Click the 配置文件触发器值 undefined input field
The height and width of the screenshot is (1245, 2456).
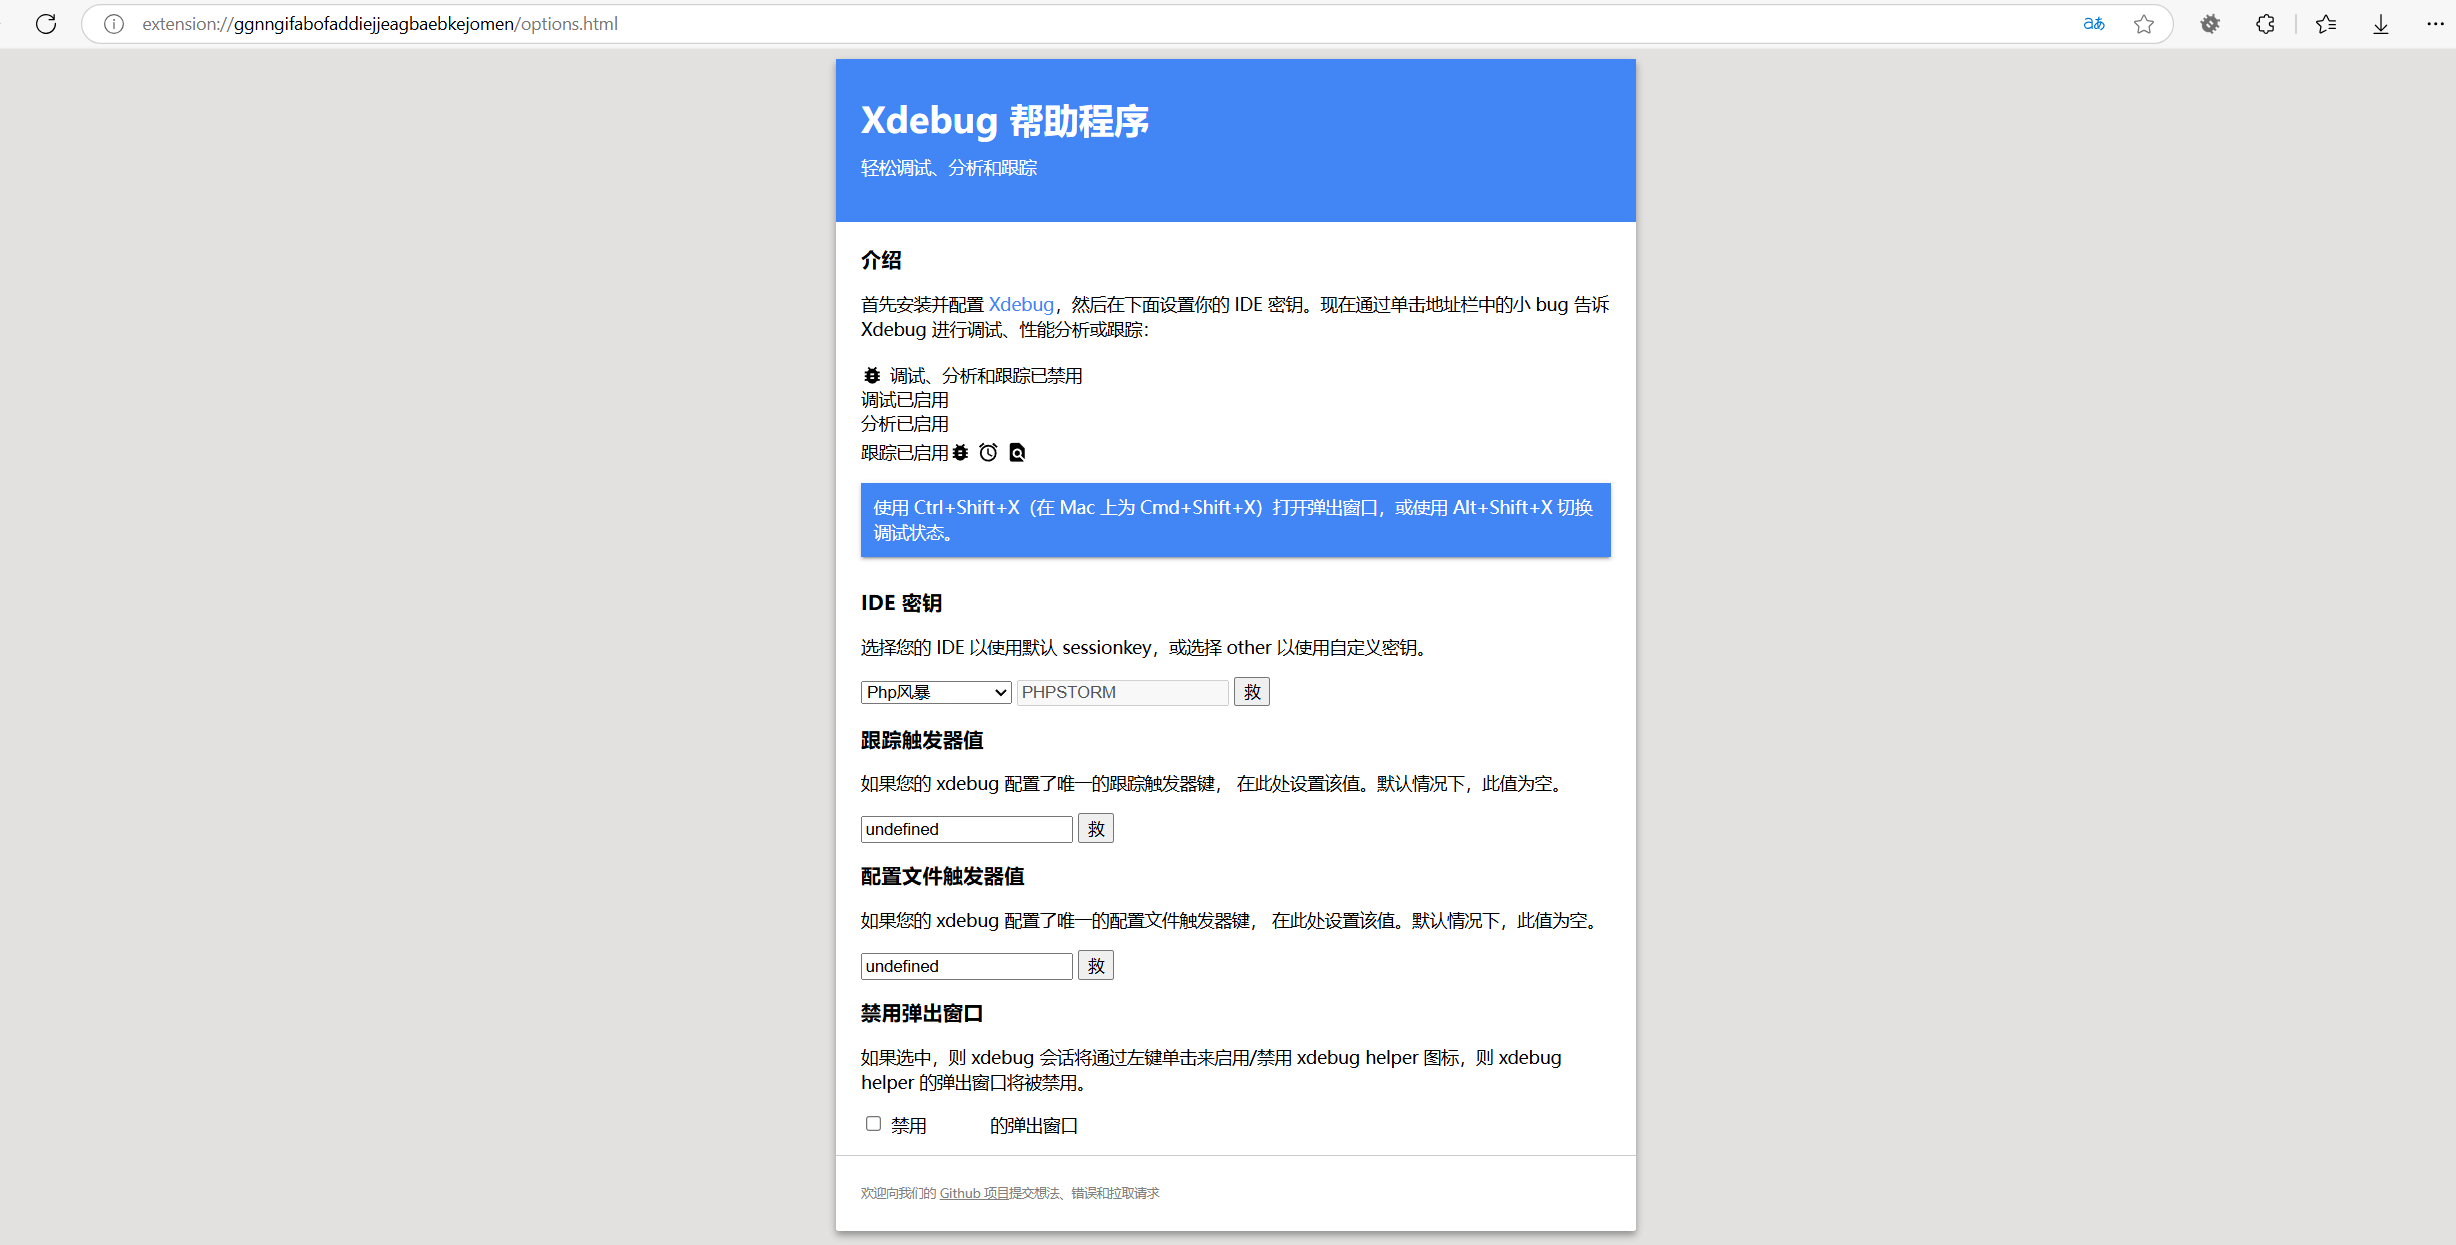965,966
